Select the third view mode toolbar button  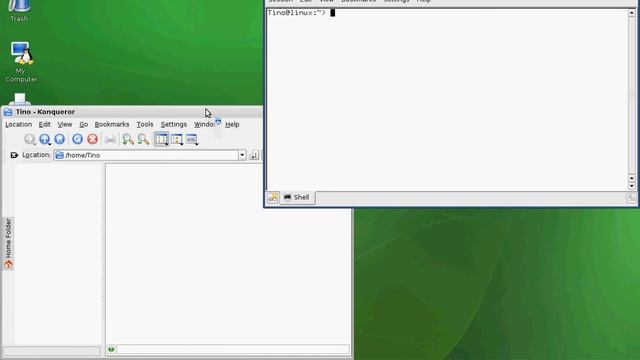[x=191, y=139]
